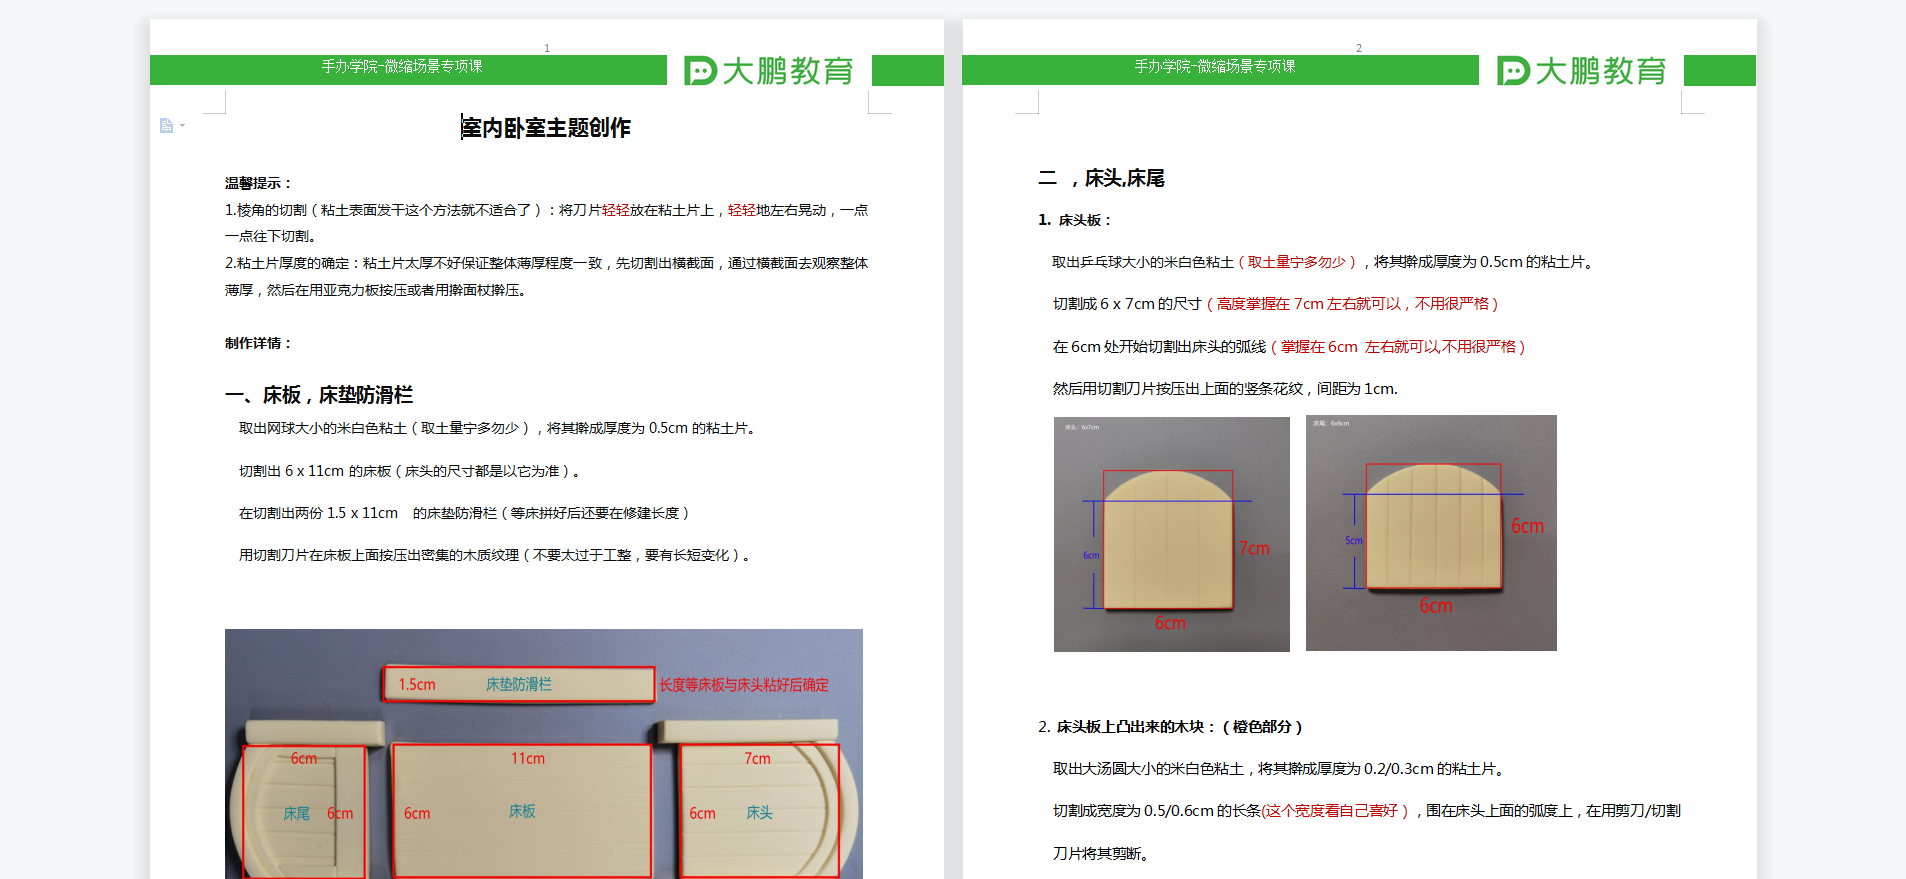The image size is (1906, 879).
Task: Click page number 2 above the header
Action: coord(1358,48)
